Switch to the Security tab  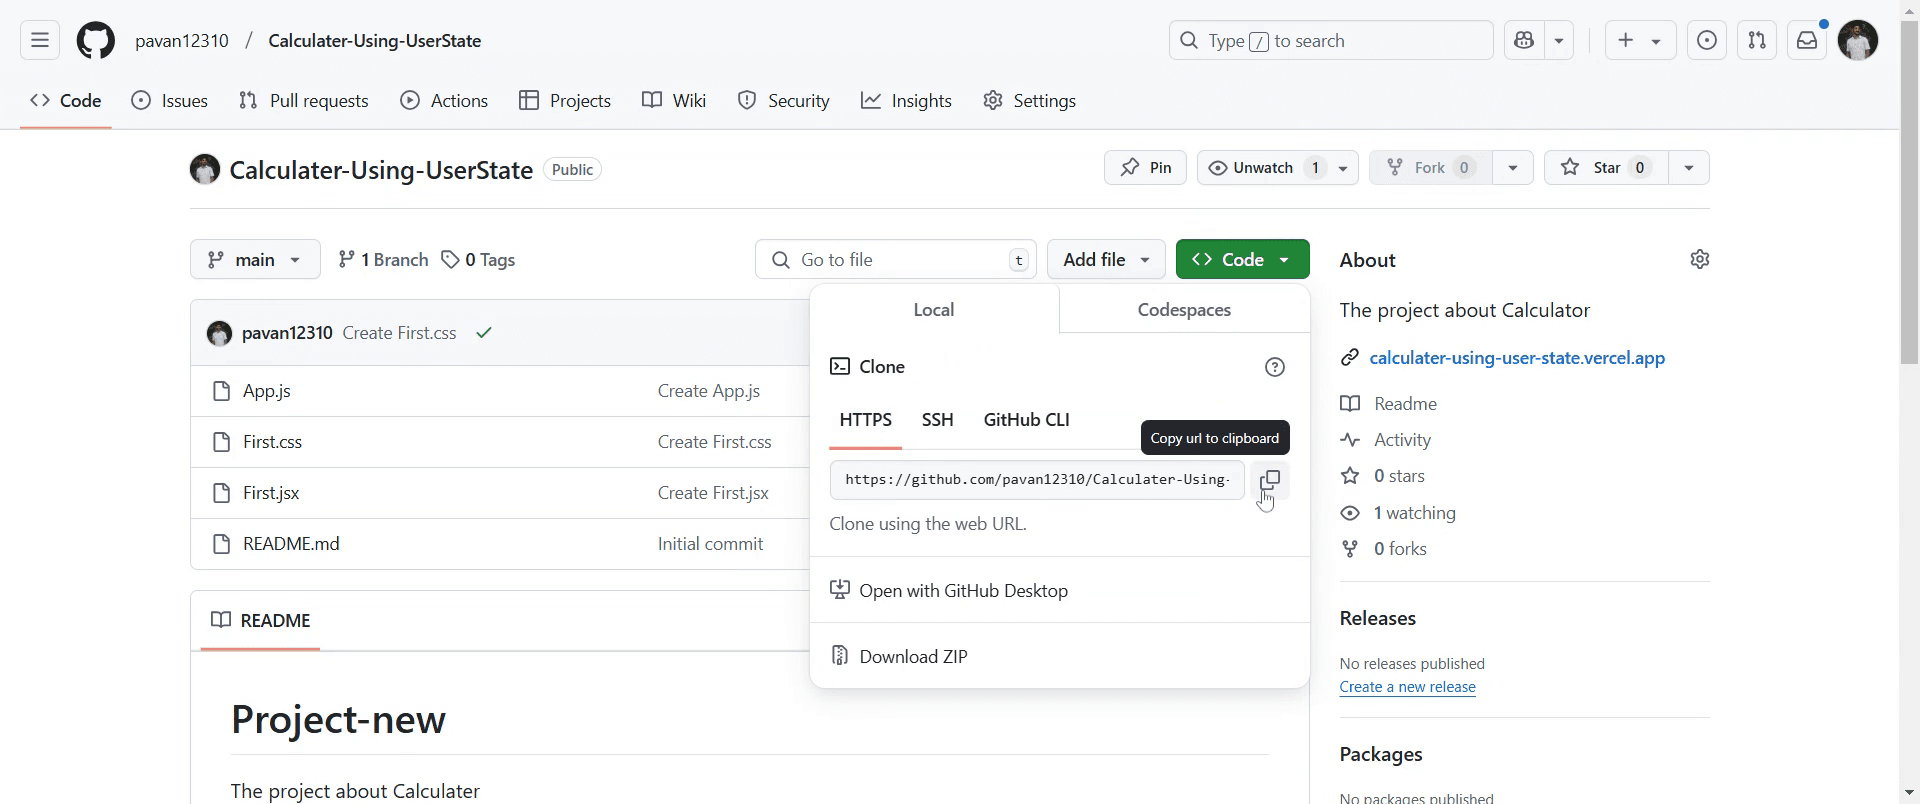pos(784,101)
